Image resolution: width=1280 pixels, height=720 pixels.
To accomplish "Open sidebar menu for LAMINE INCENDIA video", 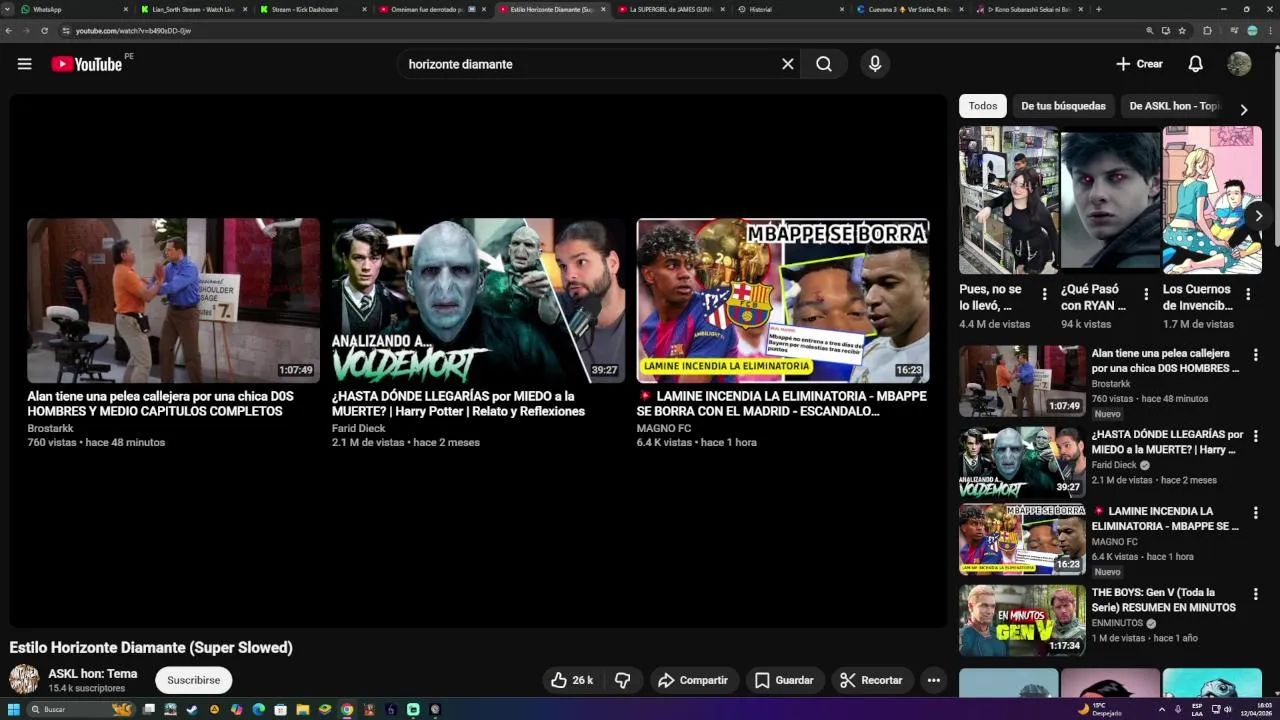I will click(x=1256, y=512).
